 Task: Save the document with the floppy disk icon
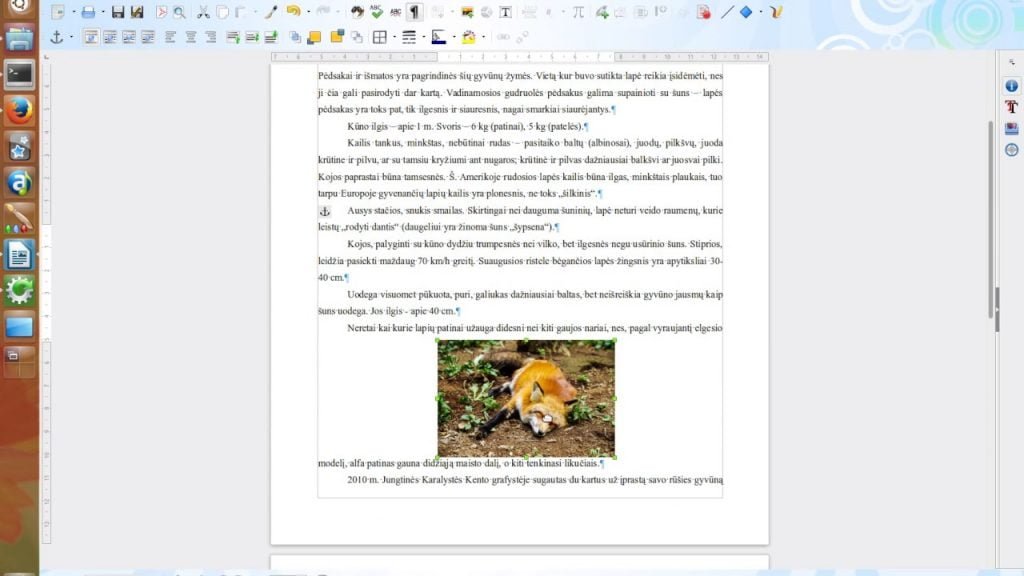[118, 12]
